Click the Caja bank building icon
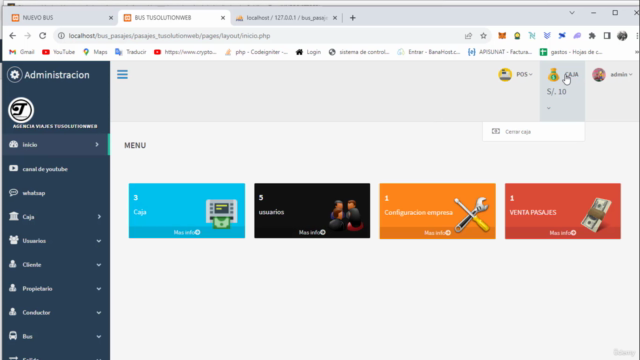640x360 pixels. pyautogui.click(x=13, y=216)
